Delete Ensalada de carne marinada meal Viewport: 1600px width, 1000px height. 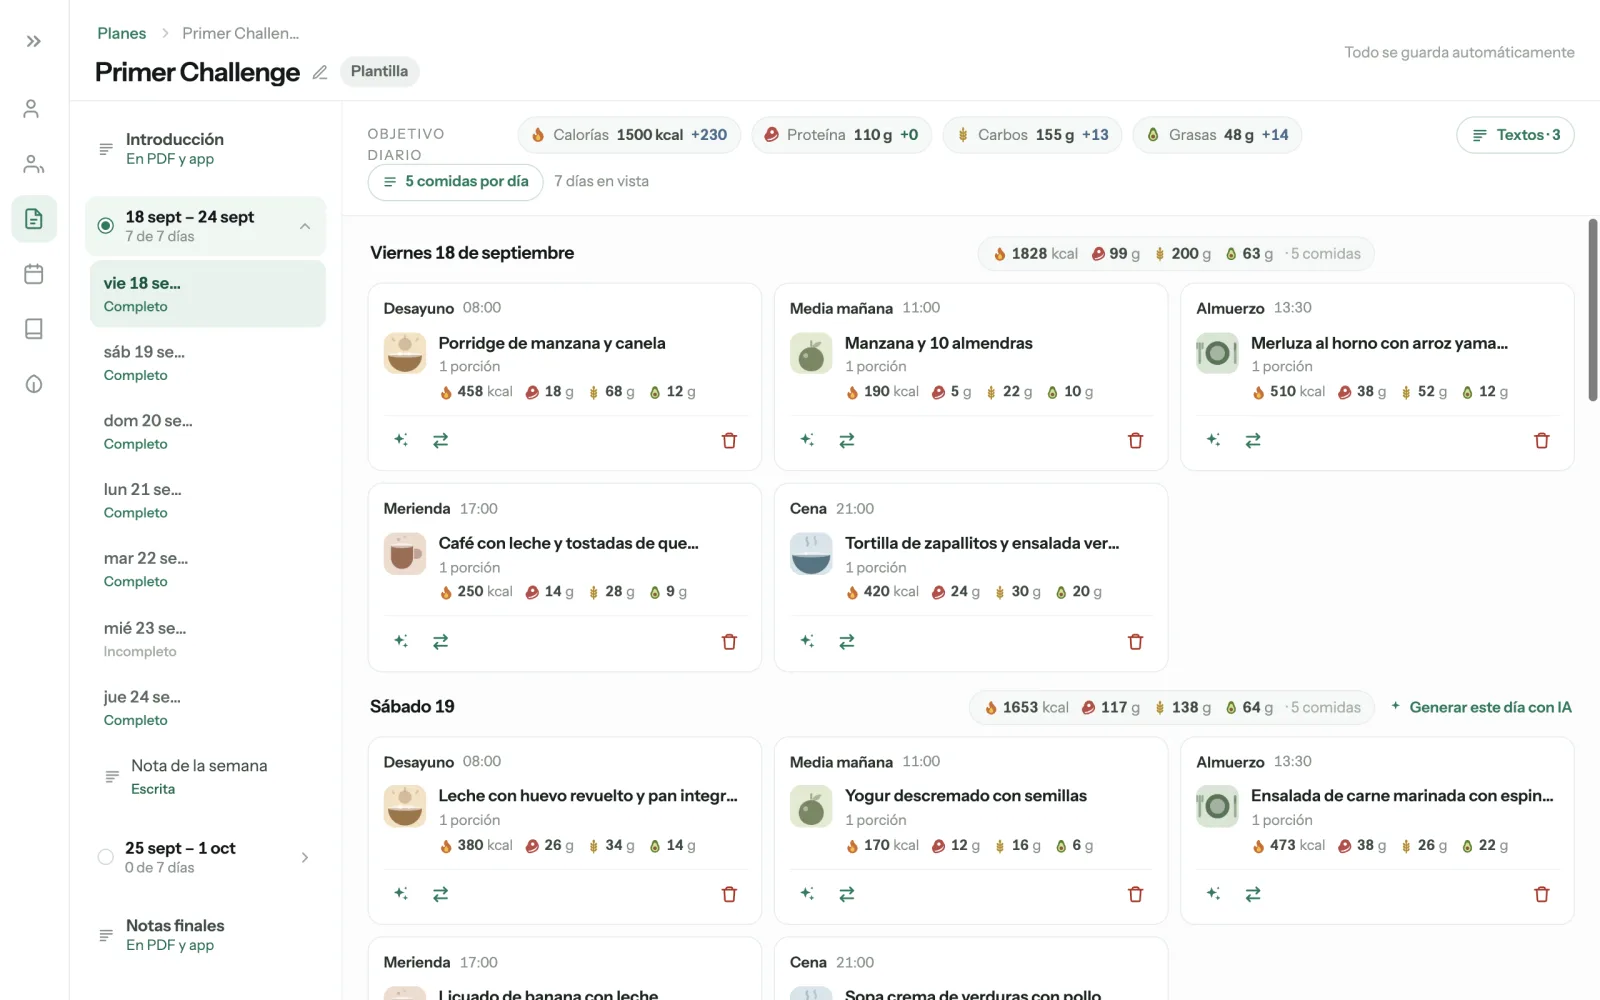pyautogui.click(x=1541, y=894)
